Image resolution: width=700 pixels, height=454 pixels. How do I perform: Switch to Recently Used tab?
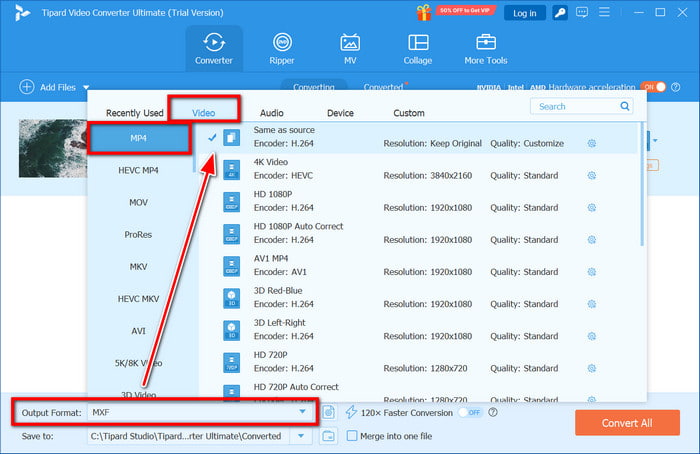[x=134, y=113]
